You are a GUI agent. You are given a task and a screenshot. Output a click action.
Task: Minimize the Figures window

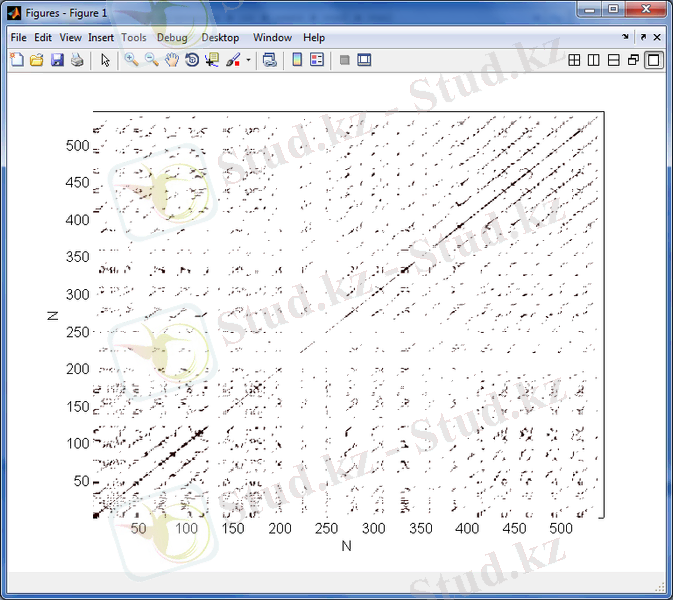click(x=590, y=9)
